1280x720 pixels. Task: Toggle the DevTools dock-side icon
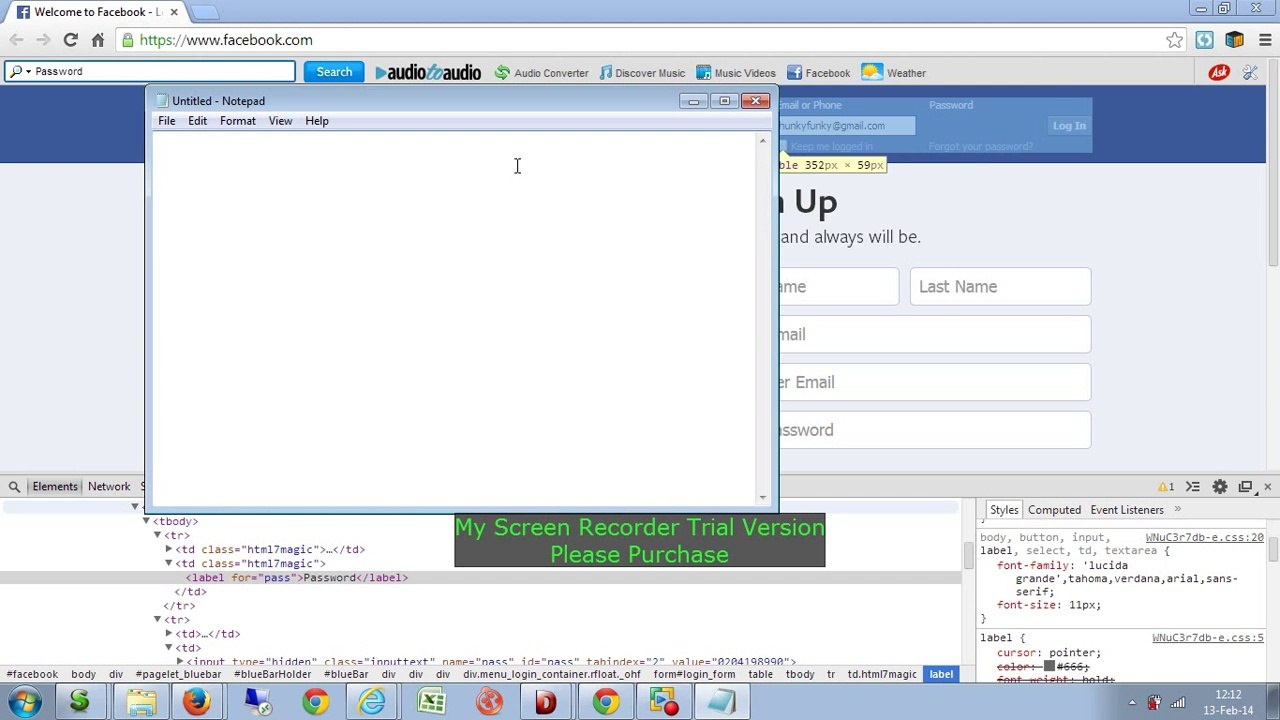coord(1245,487)
